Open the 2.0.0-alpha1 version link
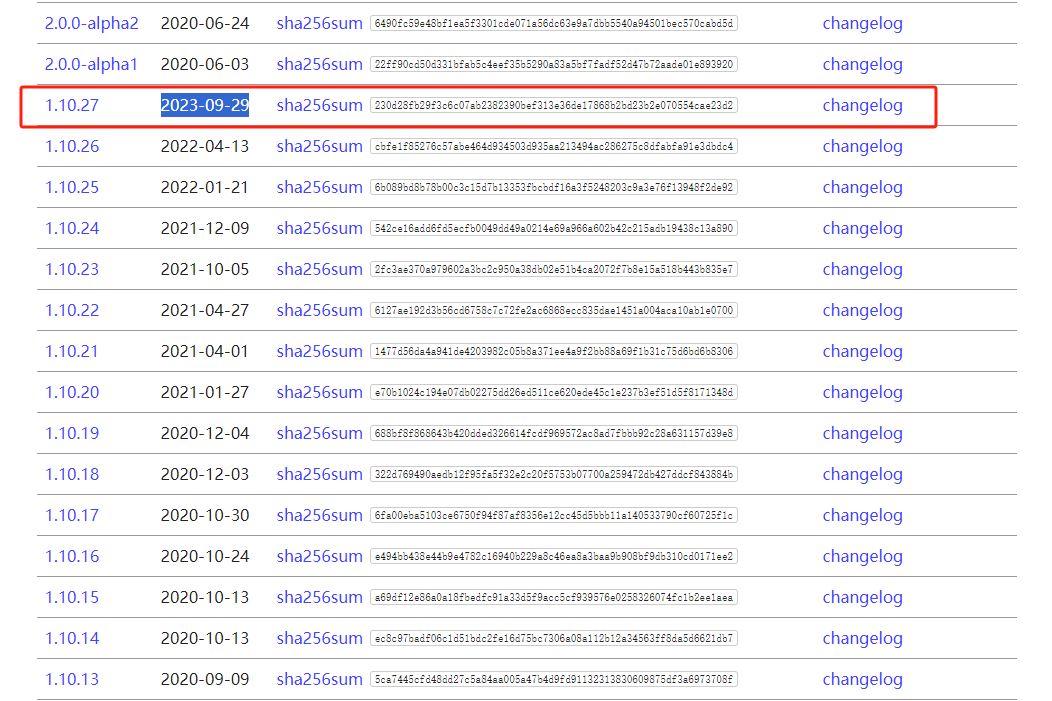Viewport: 1052px width, 701px height. point(91,64)
